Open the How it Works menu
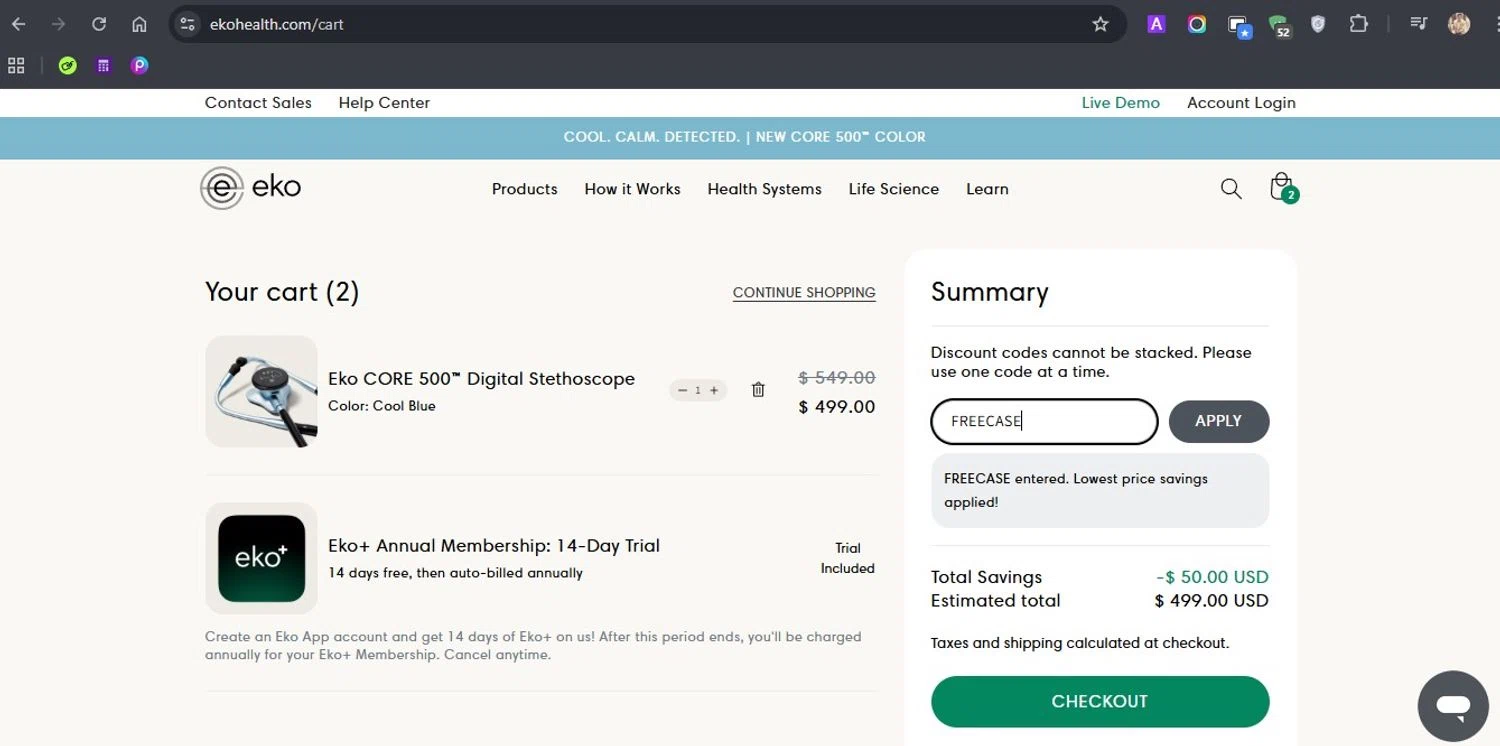1500x746 pixels. [632, 189]
